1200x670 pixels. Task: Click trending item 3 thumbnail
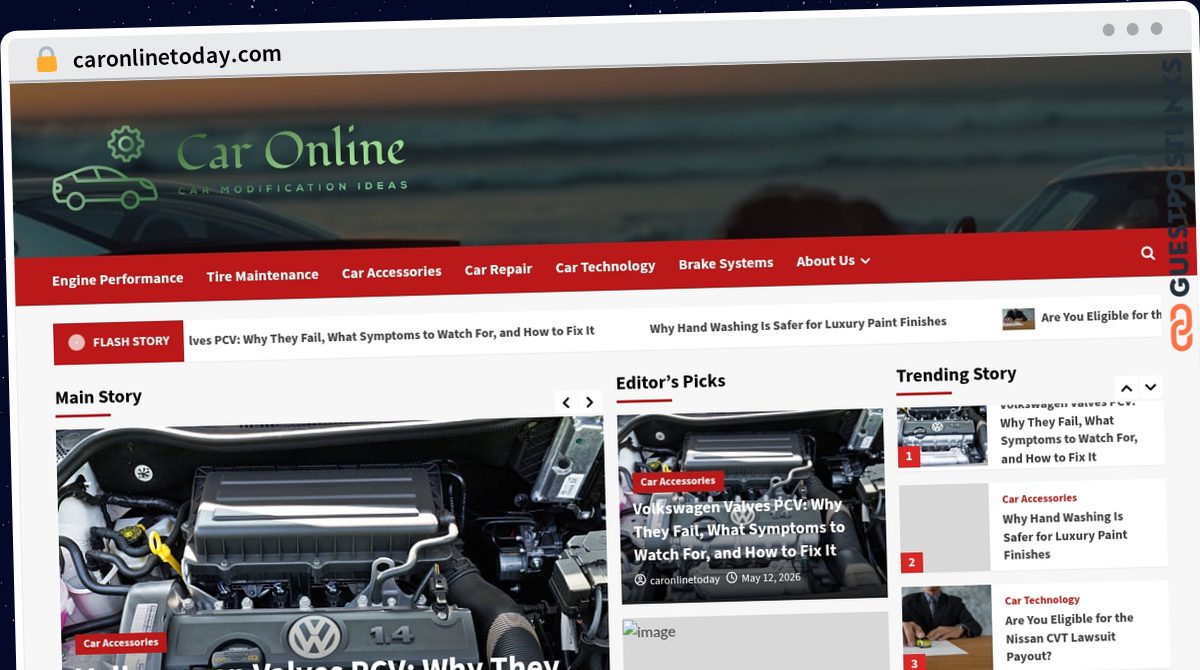(947, 628)
